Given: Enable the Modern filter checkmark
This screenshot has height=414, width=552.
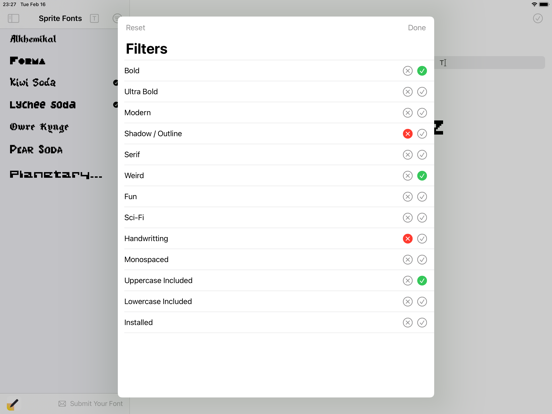Looking at the screenshot, I should point(422,113).
